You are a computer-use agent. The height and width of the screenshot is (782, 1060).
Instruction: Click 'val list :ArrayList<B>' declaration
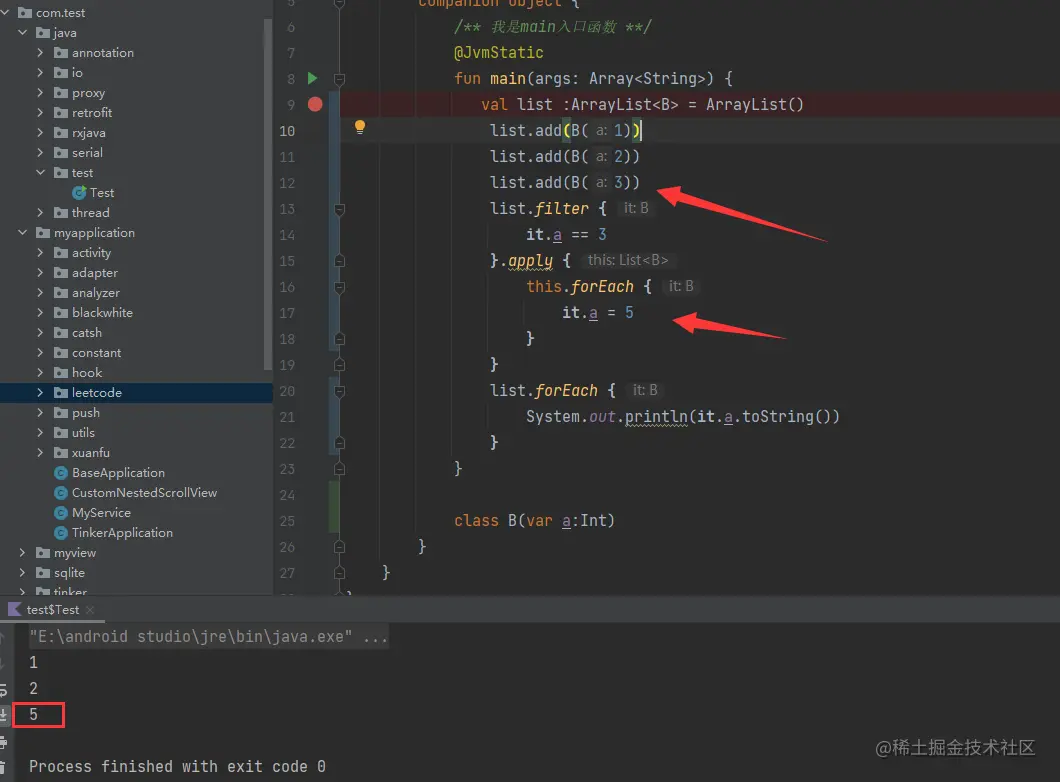[x=579, y=105]
